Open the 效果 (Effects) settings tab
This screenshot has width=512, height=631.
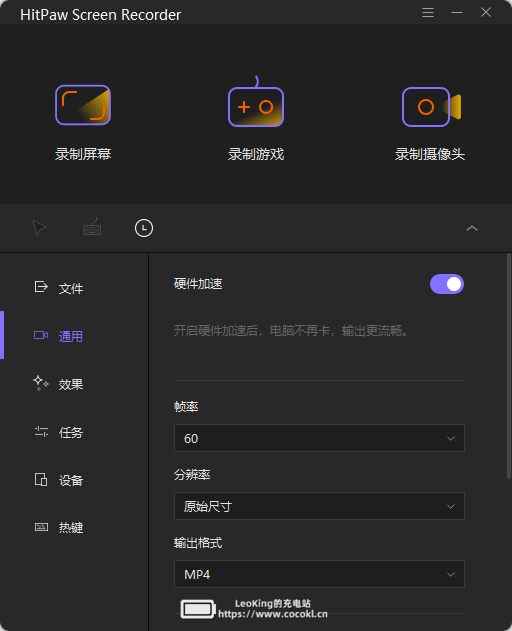[x=74, y=384]
